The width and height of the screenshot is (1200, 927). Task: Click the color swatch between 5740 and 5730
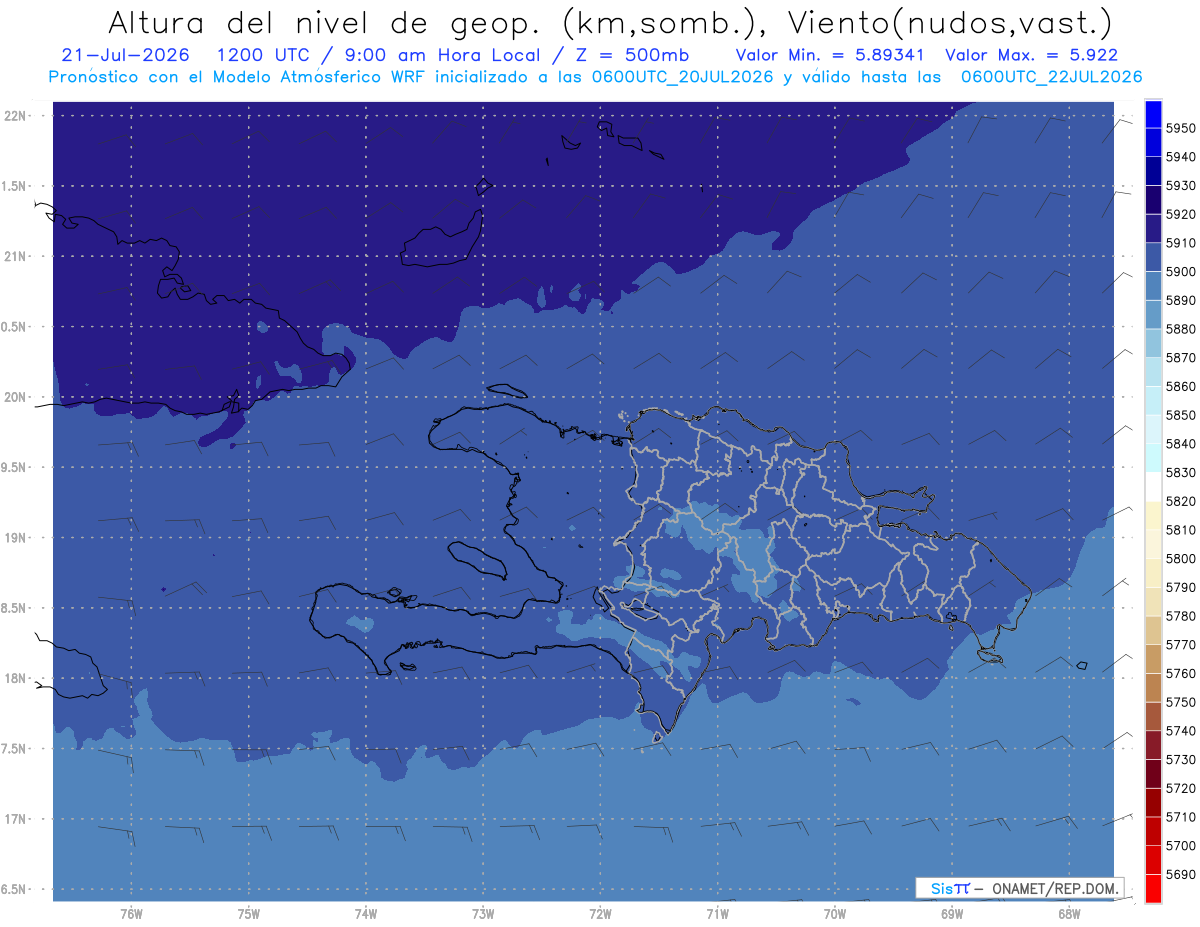[1152, 745]
